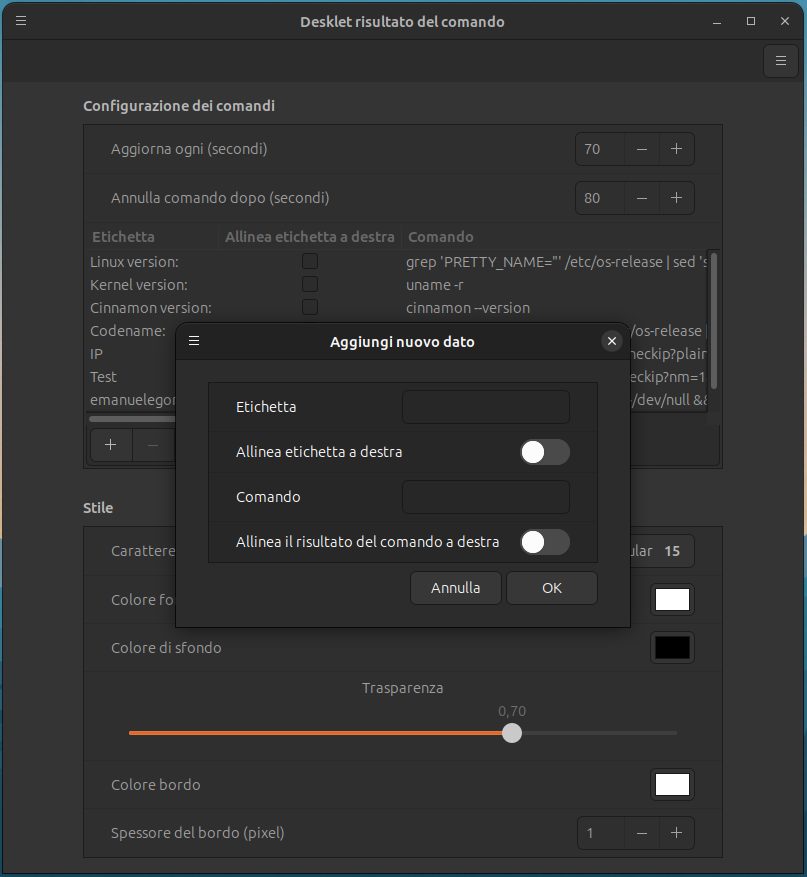Check align-right box for Linux version row
The width and height of the screenshot is (807, 877).
click(310, 261)
